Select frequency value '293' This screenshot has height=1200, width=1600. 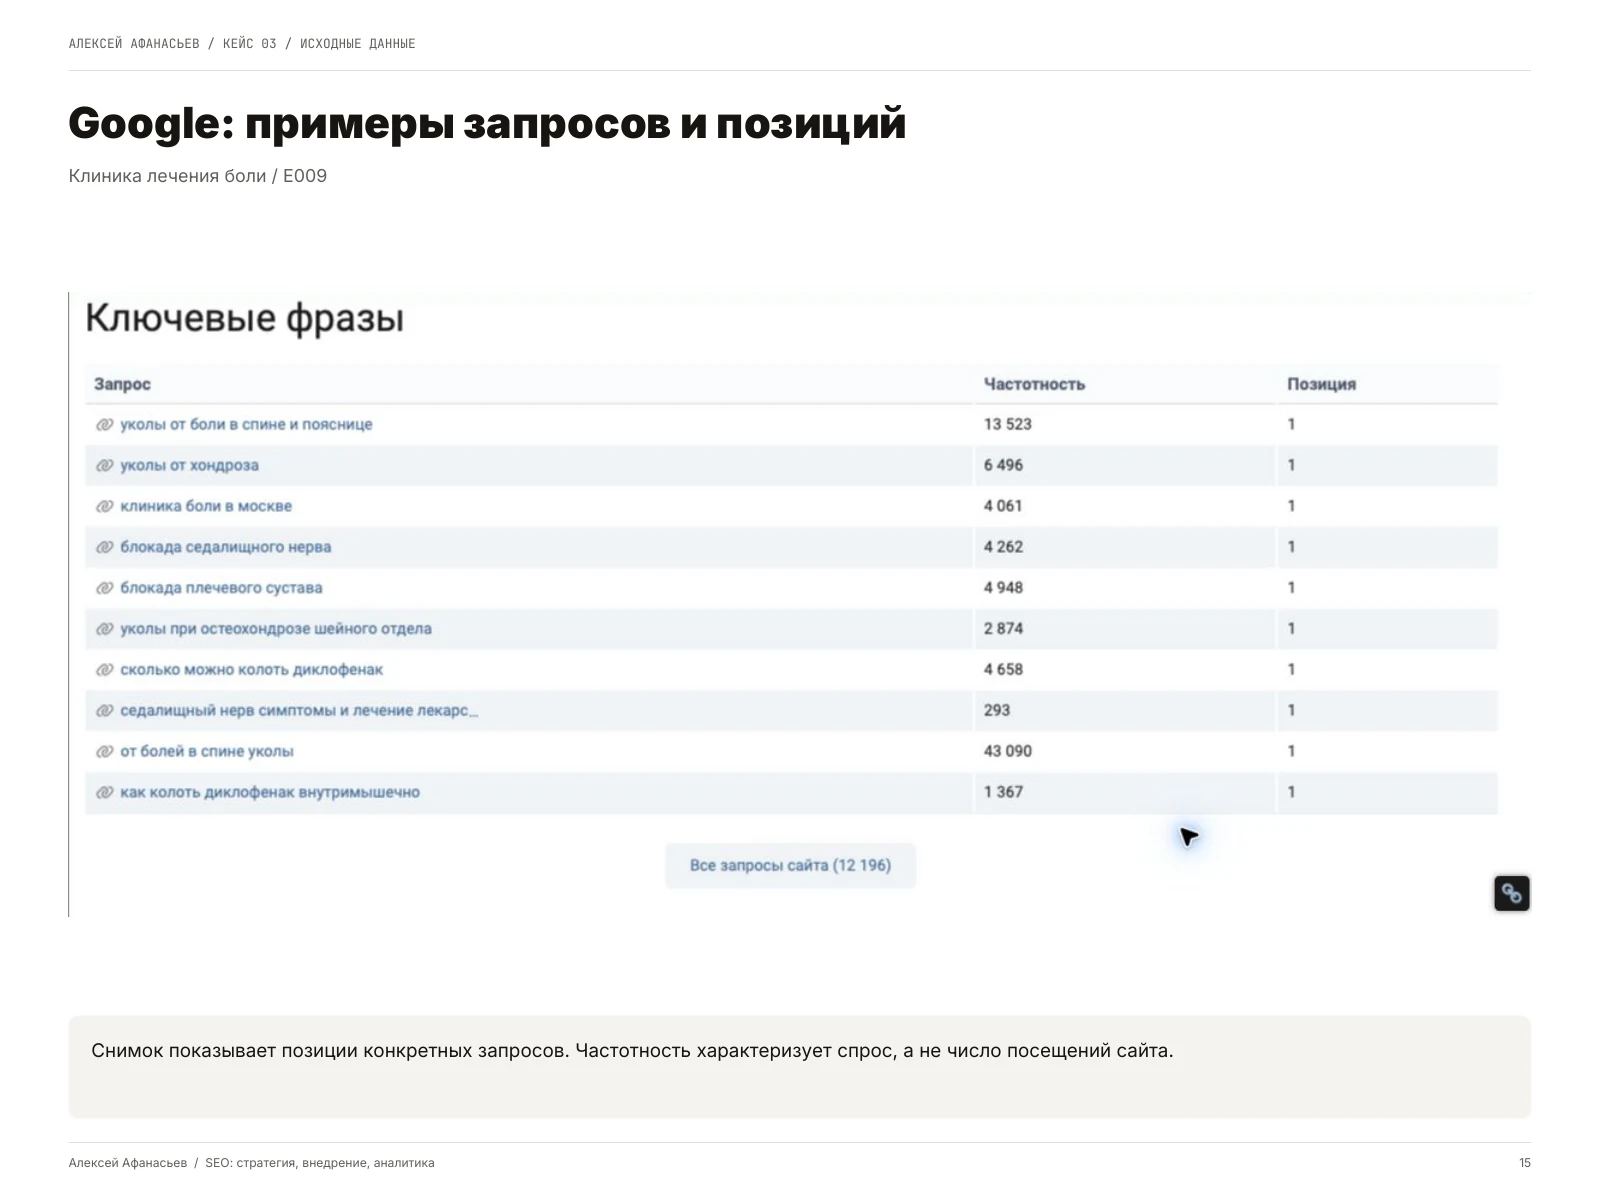pos(996,711)
